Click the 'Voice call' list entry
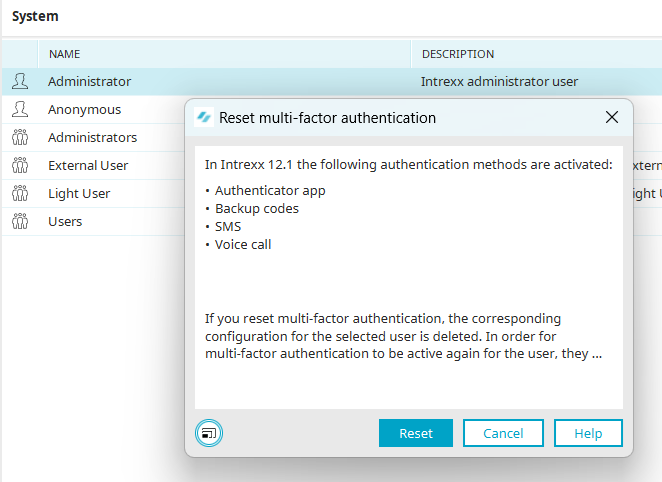This screenshot has height=482, width=662. (x=243, y=244)
